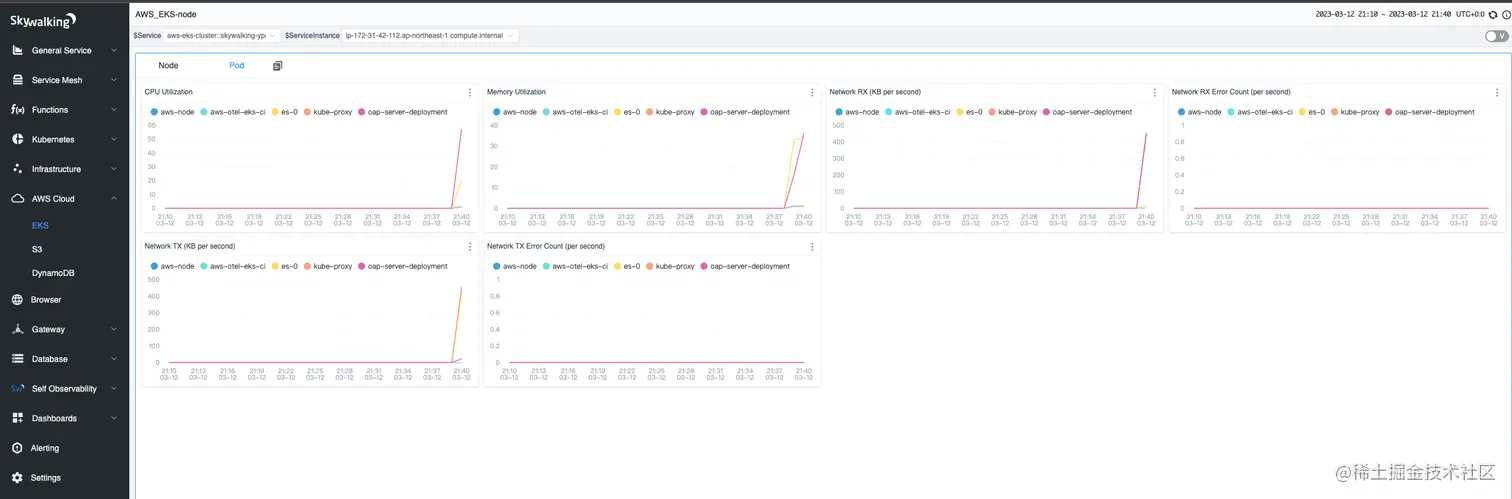1512x499 pixels.
Task: Expand Gateway menu chevron
Action: pyautogui.click(x=114, y=329)
